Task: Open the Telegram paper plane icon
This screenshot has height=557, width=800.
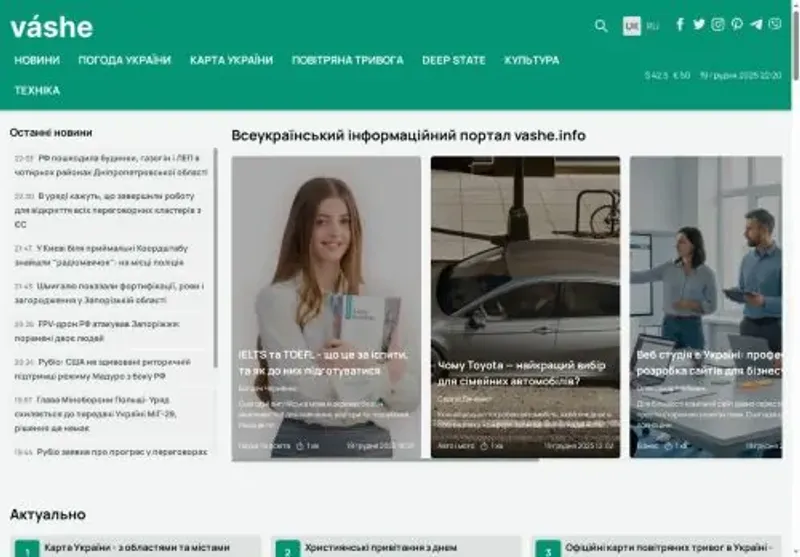Action: tap(756, 24)
